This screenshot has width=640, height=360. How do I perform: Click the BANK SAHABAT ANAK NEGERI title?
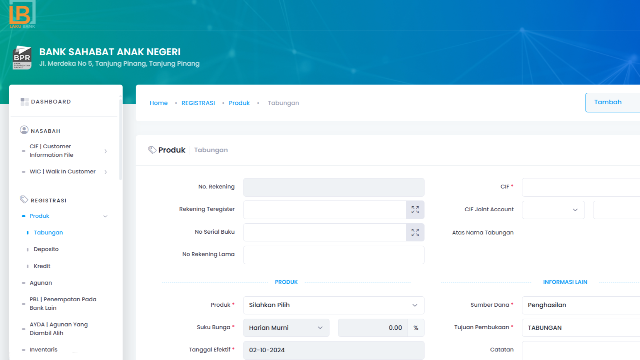point(110,52)
